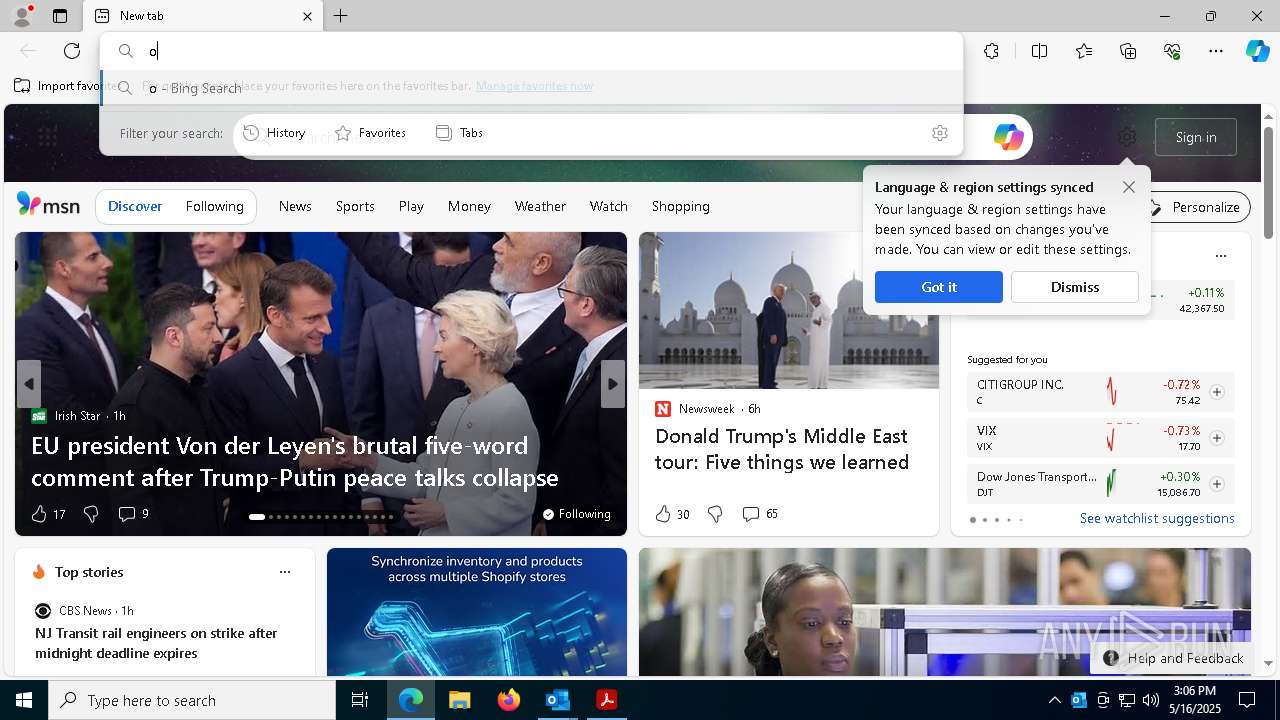The height and width of the screenshot is (720, 1280).
Task: Open the Shopping menu item
Action: click(x=681, y=207)
